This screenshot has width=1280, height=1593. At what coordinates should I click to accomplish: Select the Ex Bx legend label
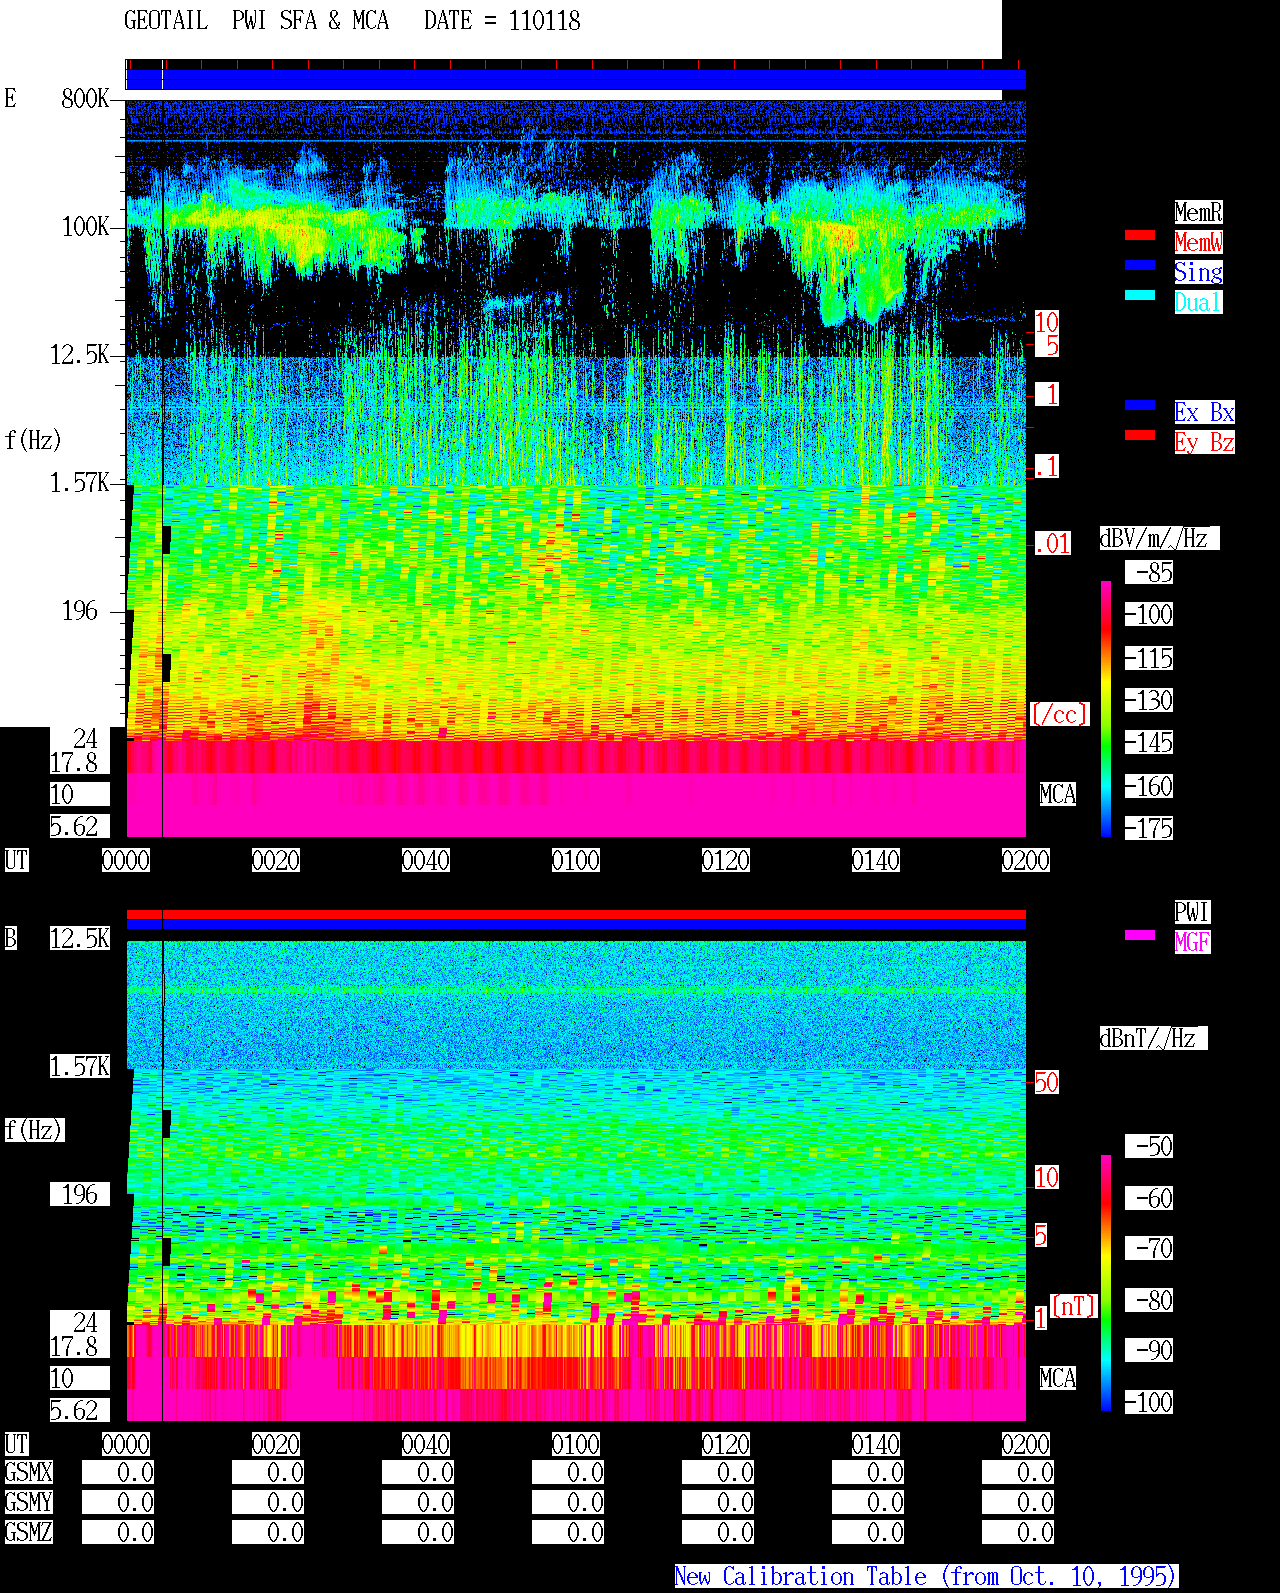tap(1204, 412)
